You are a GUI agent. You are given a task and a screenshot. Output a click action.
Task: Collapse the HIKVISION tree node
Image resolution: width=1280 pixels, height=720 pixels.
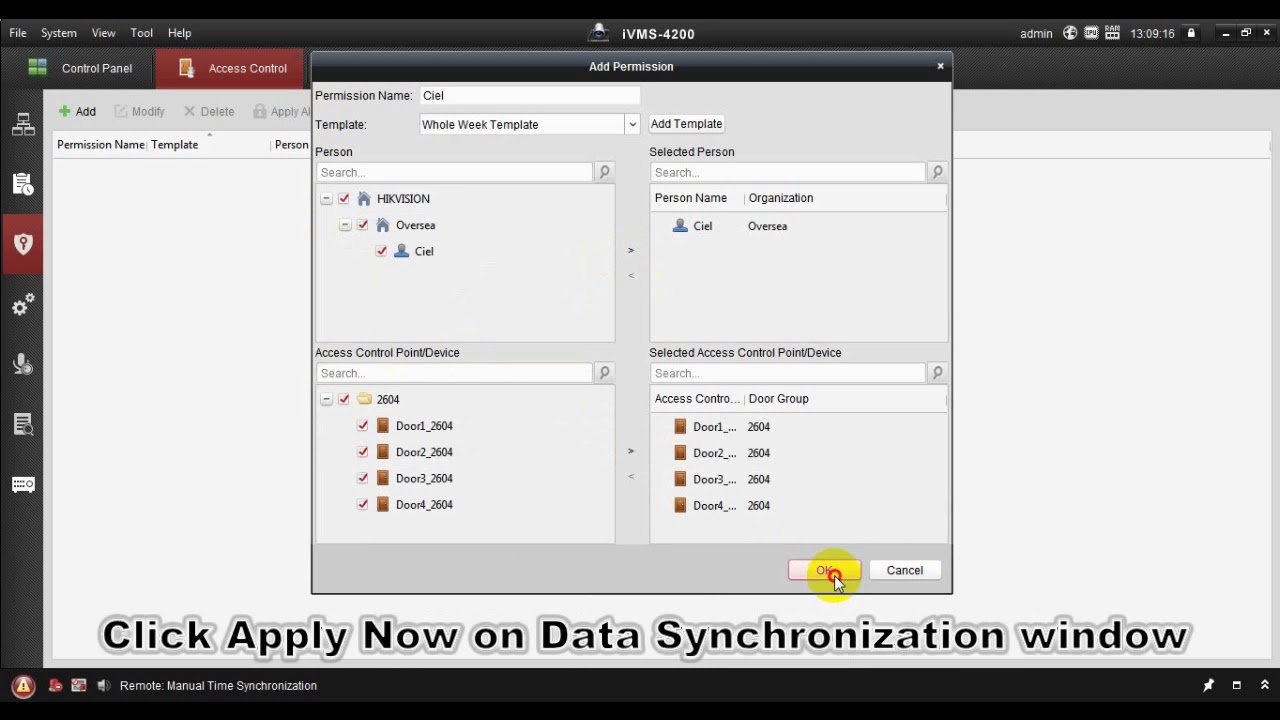326,199
